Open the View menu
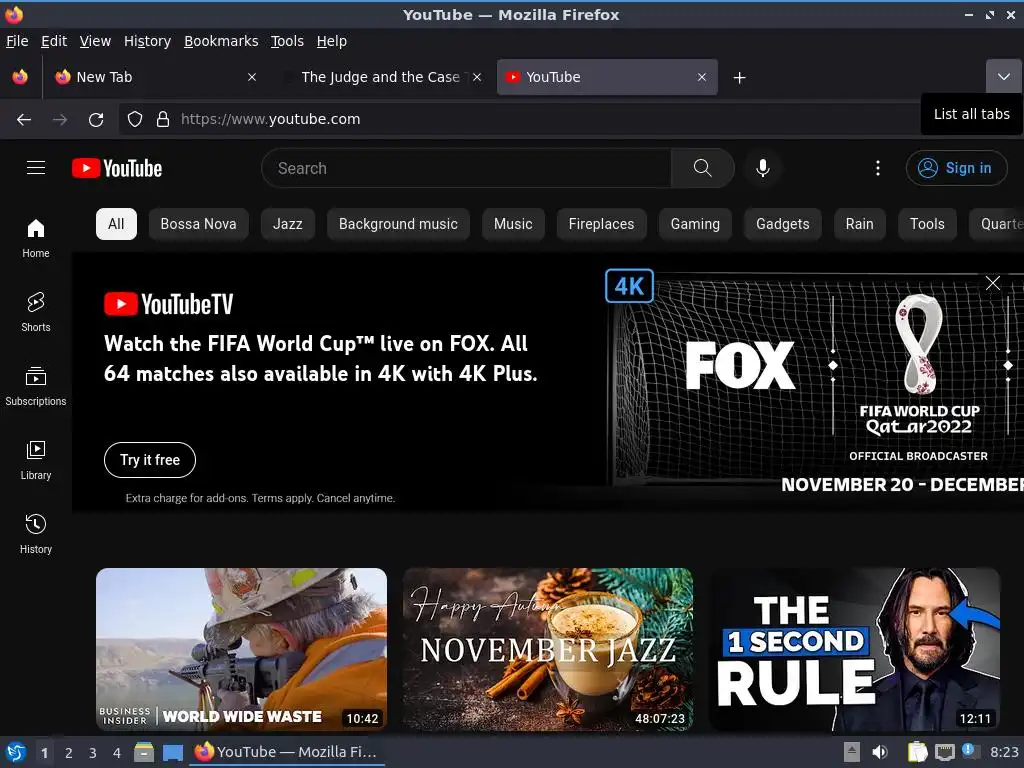1024x768 pixels. click(x=95, y=41)
